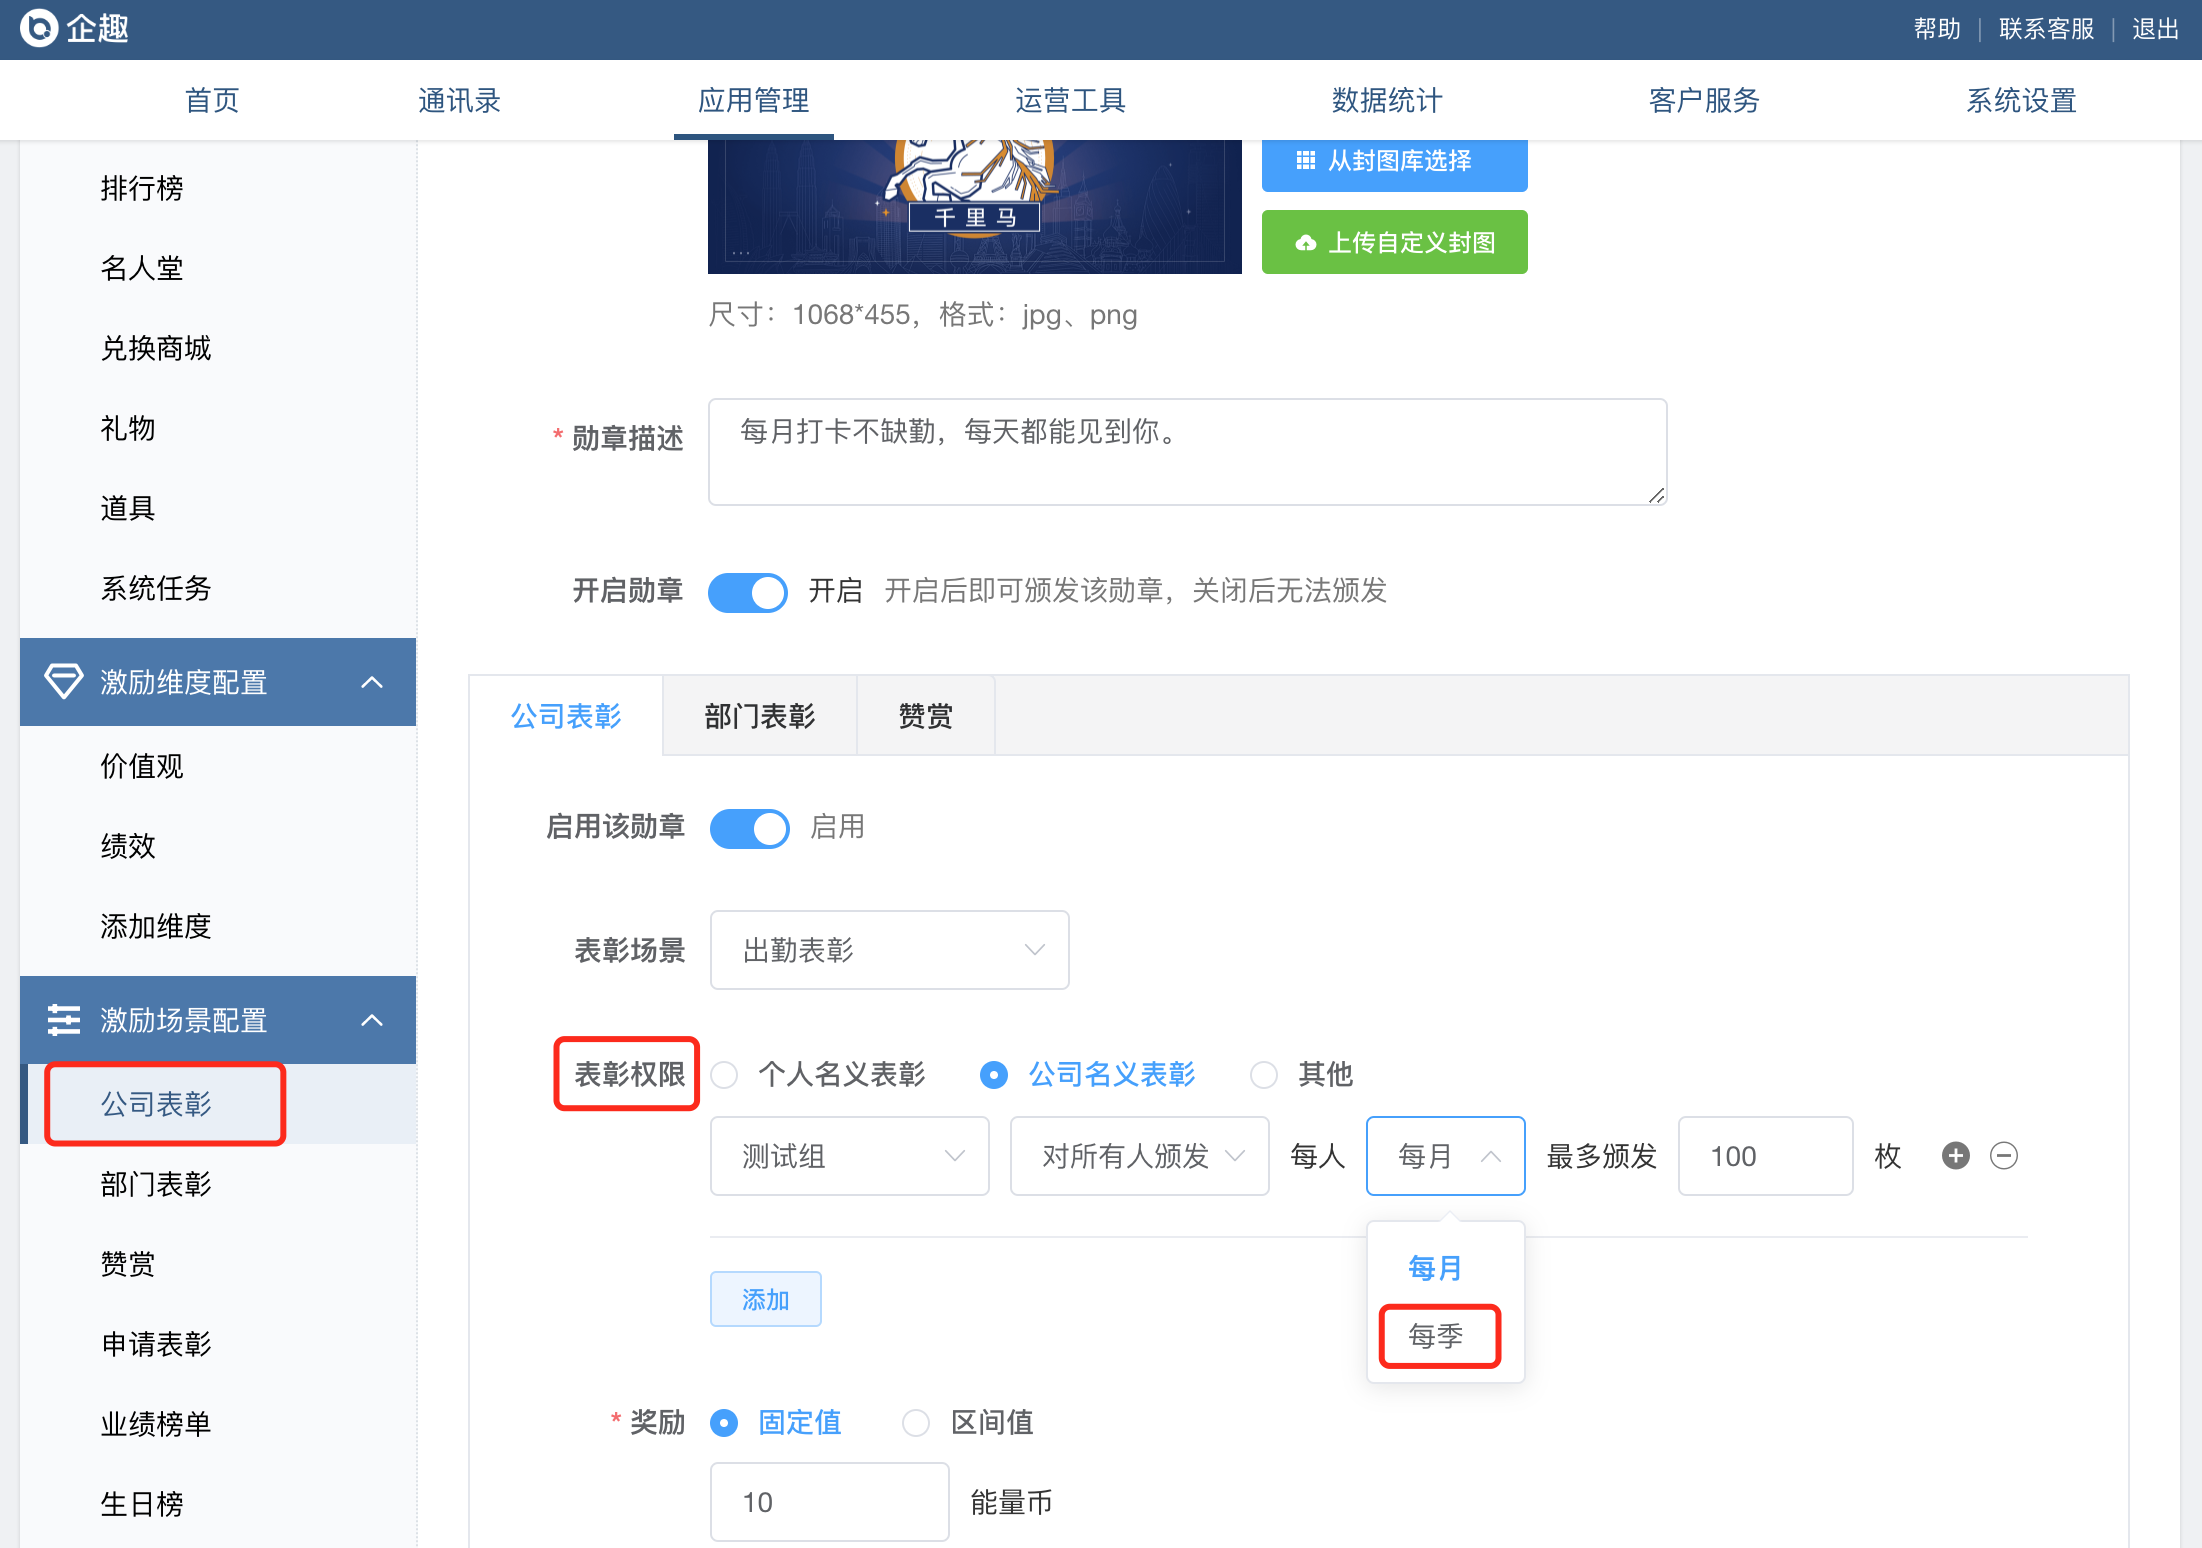Viewport: 2202px width, 1548px height.
Task: Click the 企趣 logo icon
Action: (x=40, y=28)
